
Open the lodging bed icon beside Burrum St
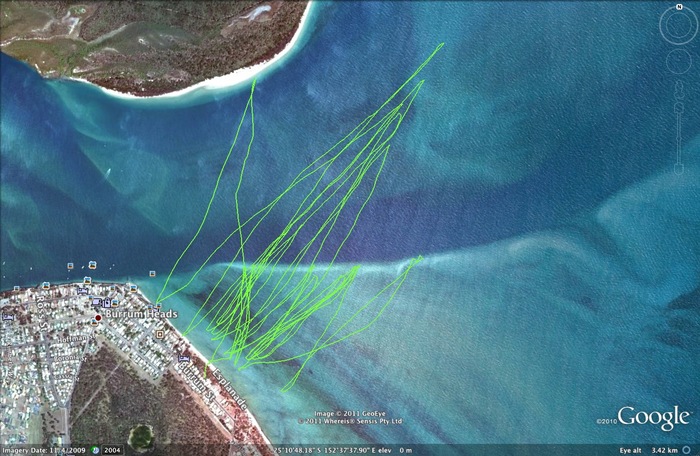click(183, 357)
